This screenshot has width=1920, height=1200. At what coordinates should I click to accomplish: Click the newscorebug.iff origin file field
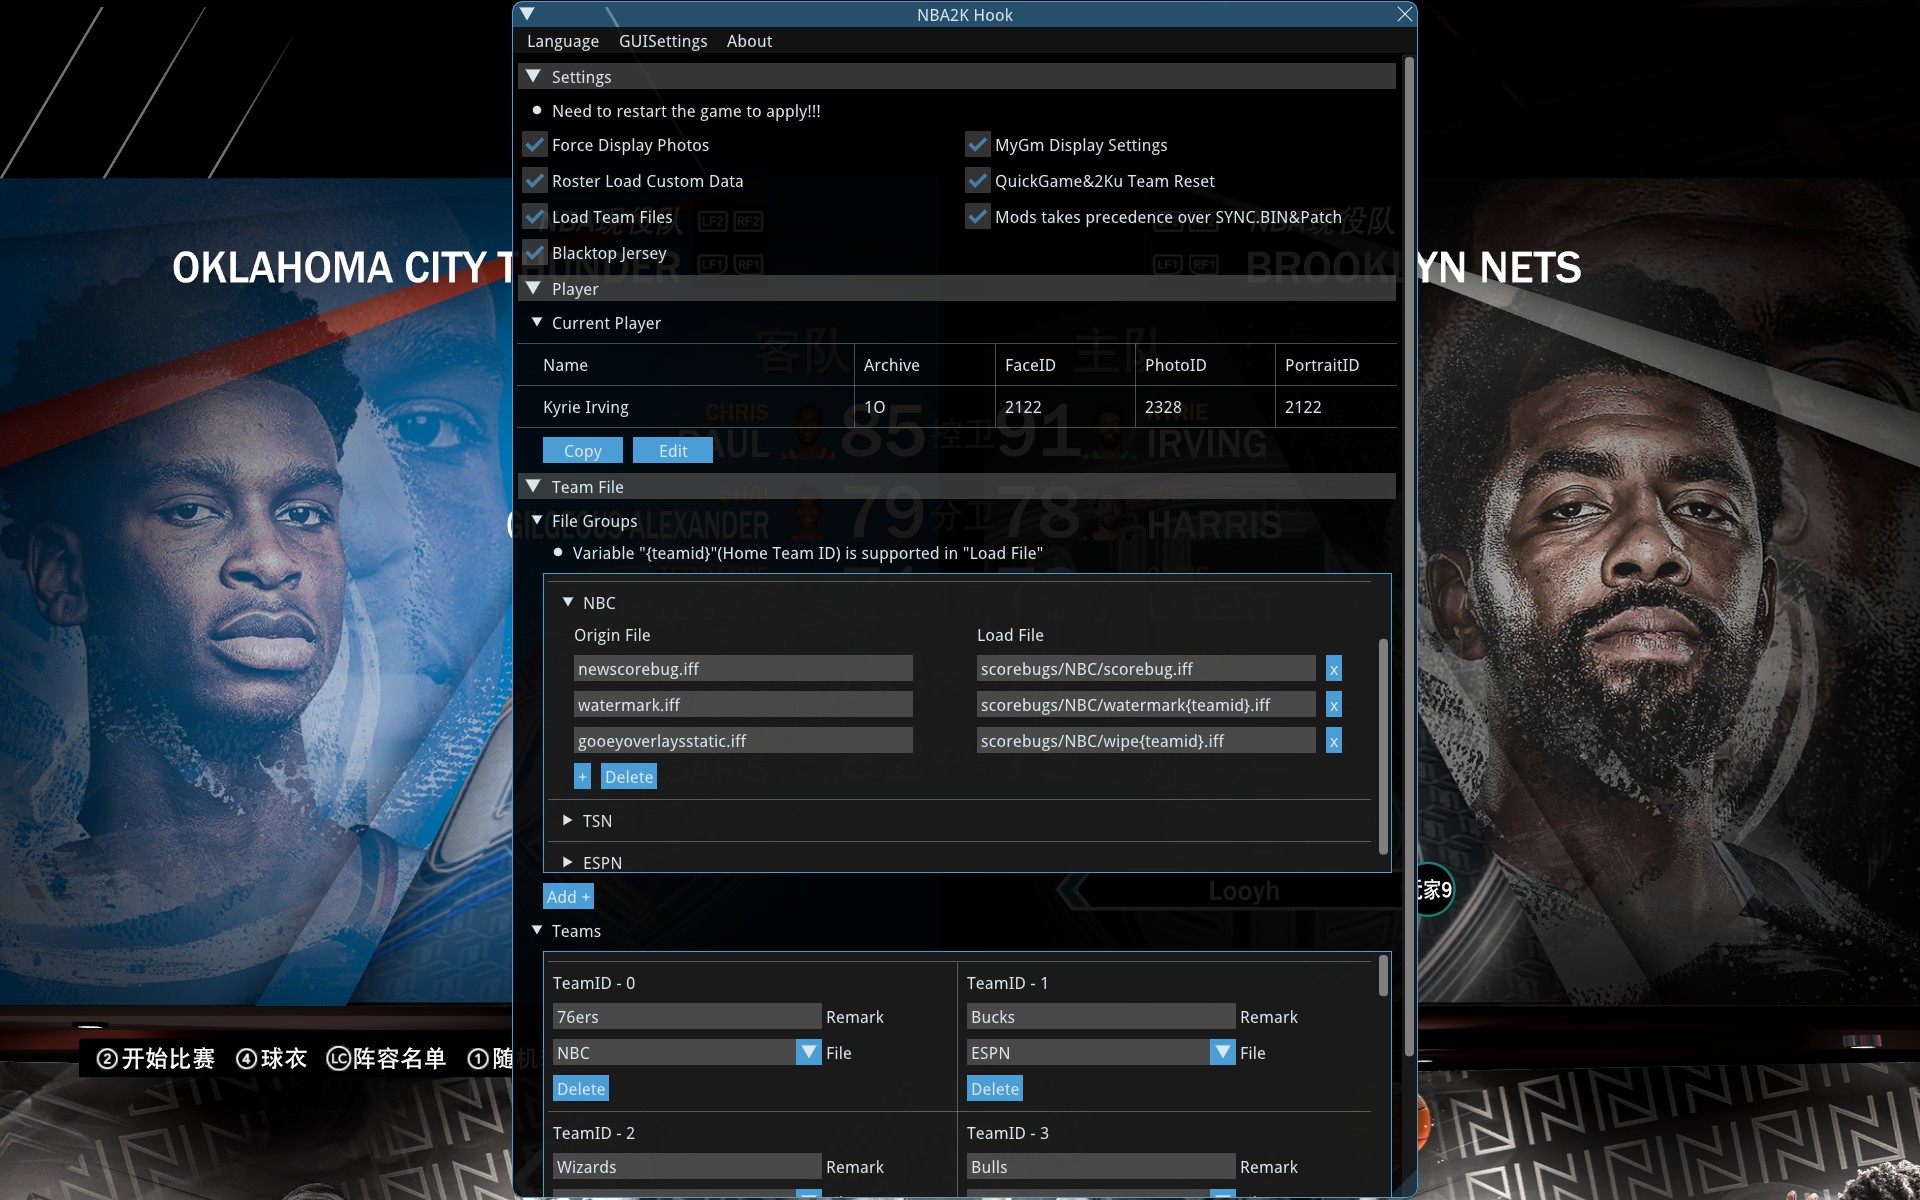(x=742, y=669)
